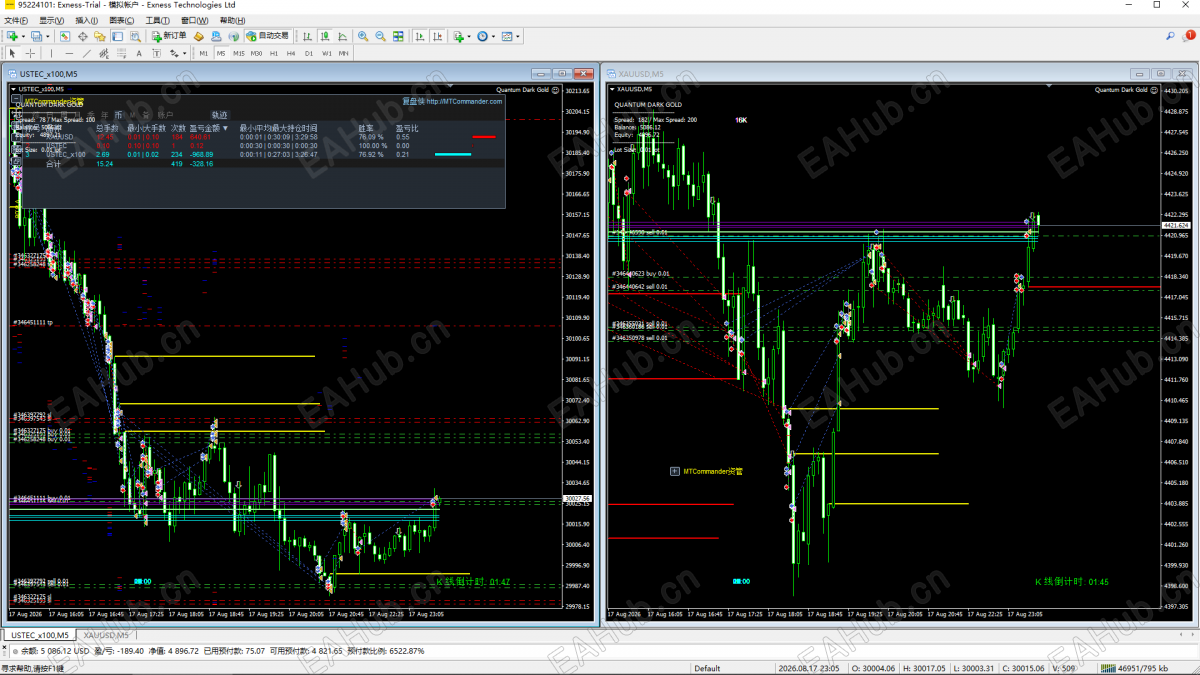
Task: Click the red bar in XAUUSD row
Action: 483,137
